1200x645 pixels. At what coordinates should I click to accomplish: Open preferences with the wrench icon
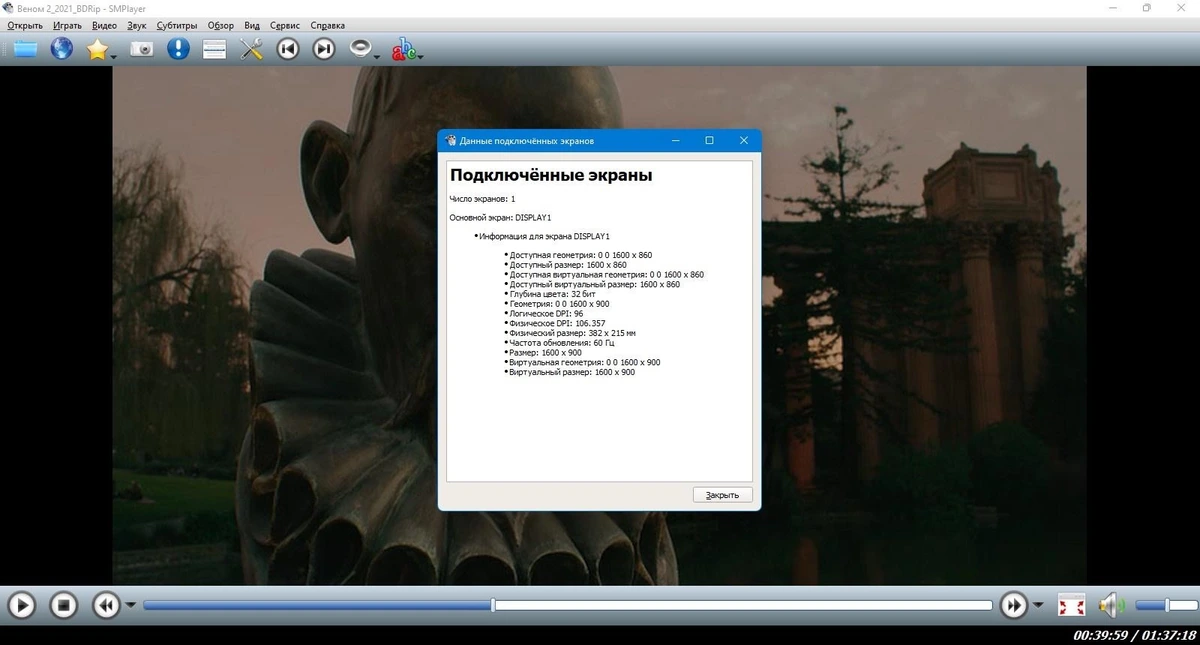251,48
